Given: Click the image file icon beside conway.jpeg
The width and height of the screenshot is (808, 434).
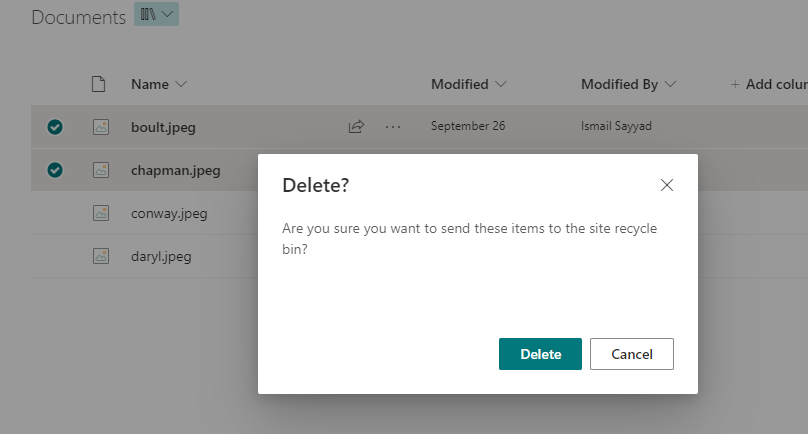Looking at the screenshot, I should tap(100, 213).
